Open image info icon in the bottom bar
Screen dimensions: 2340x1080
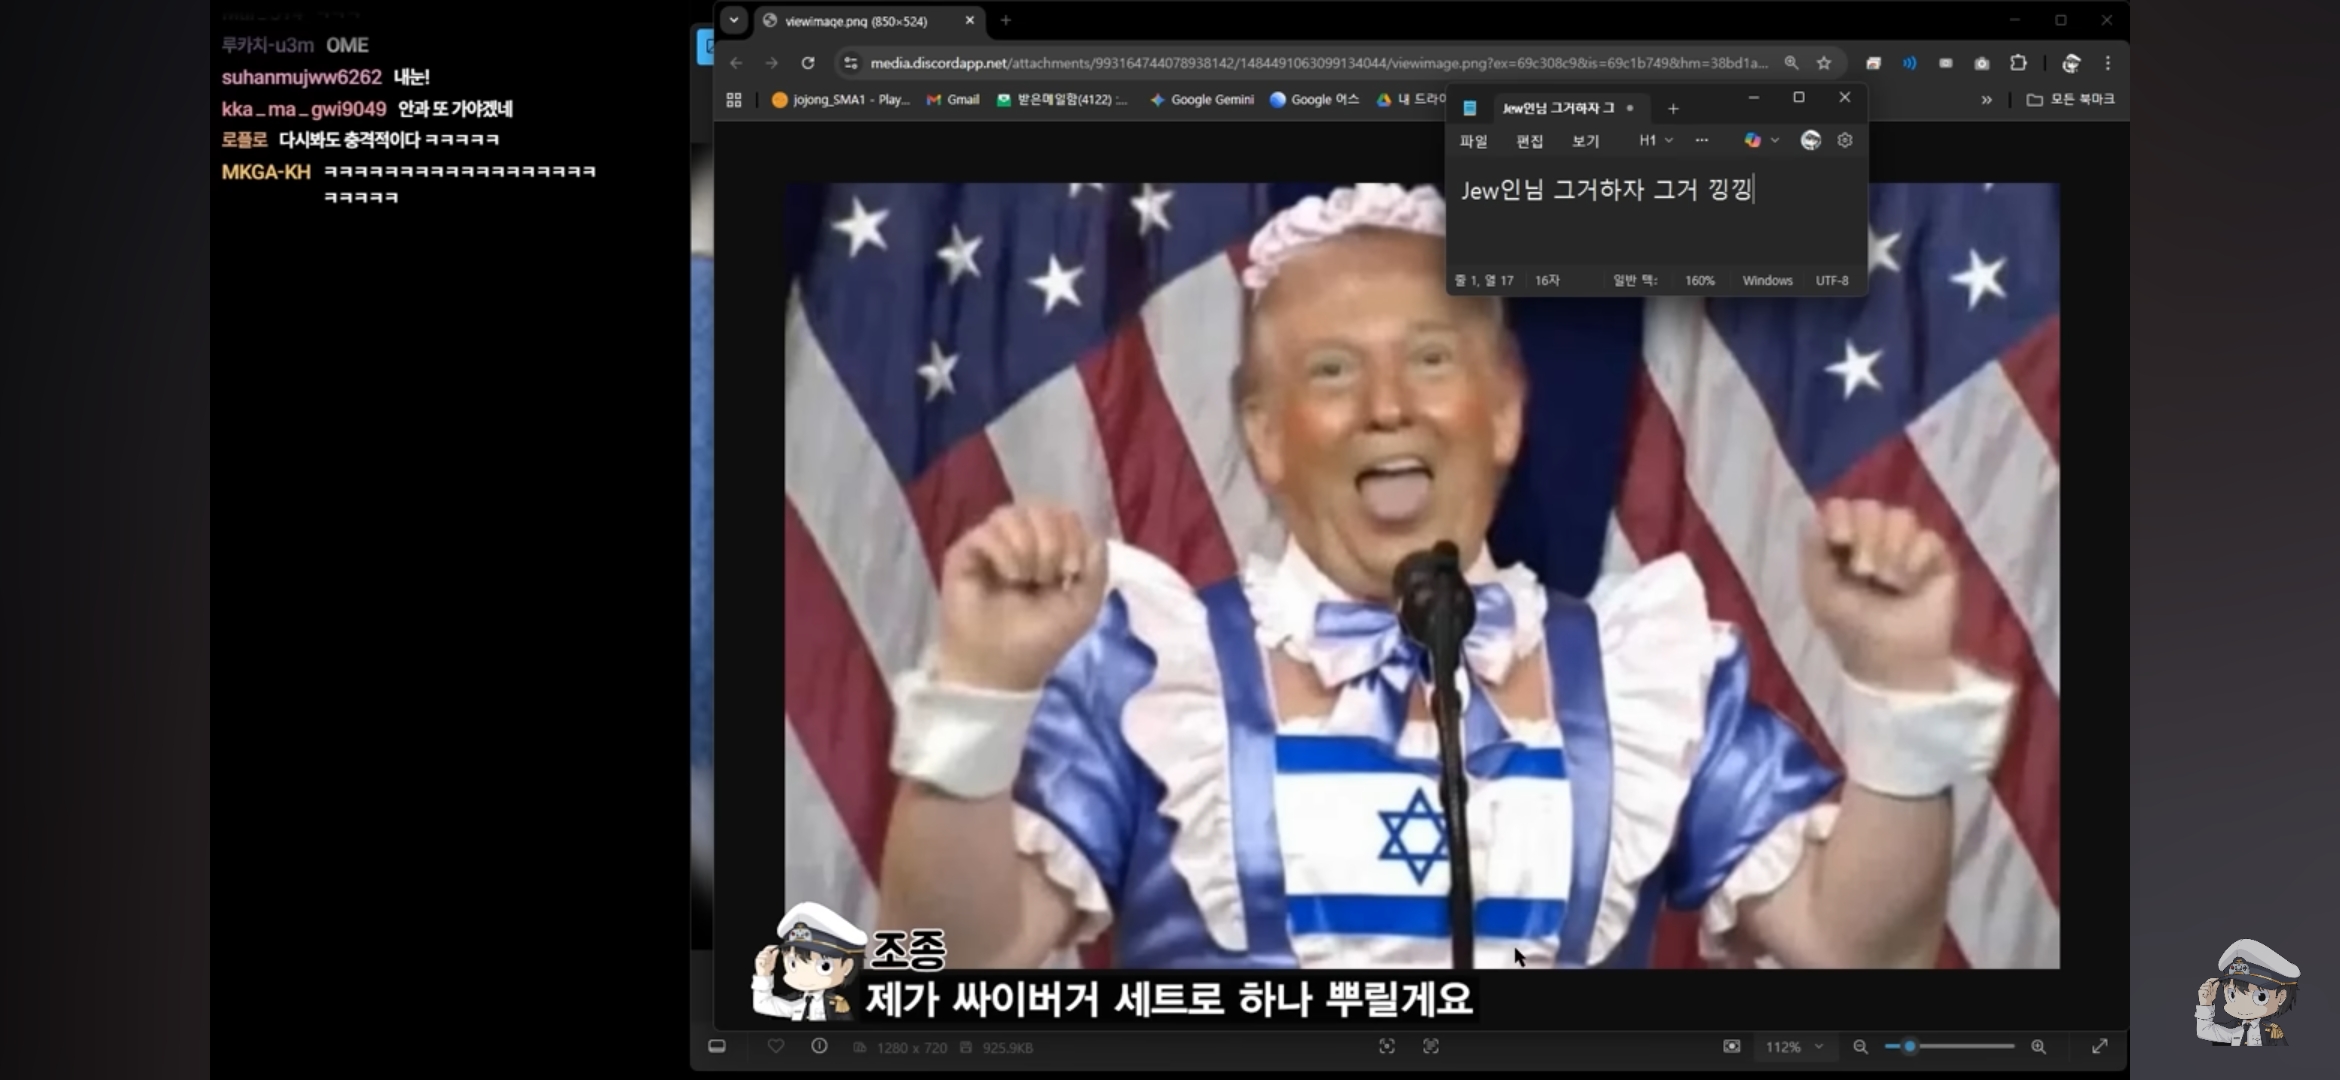tap(819, 1046)
